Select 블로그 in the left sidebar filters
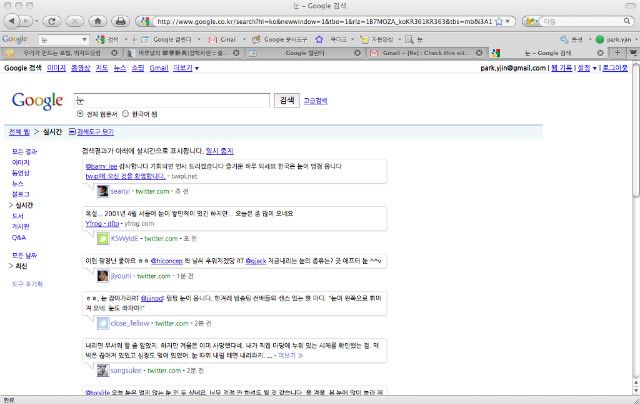The width and height of the screenshot is (640, 404). pos(20,194)
